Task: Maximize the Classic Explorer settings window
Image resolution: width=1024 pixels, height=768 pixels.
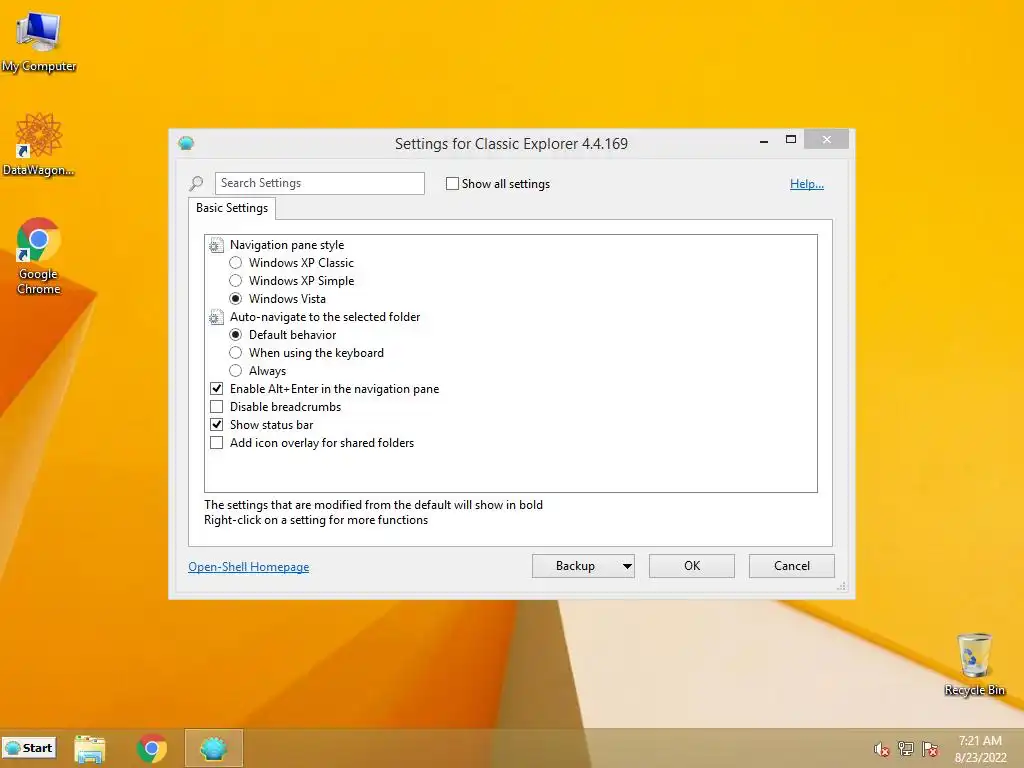Action: pos(791,140)
